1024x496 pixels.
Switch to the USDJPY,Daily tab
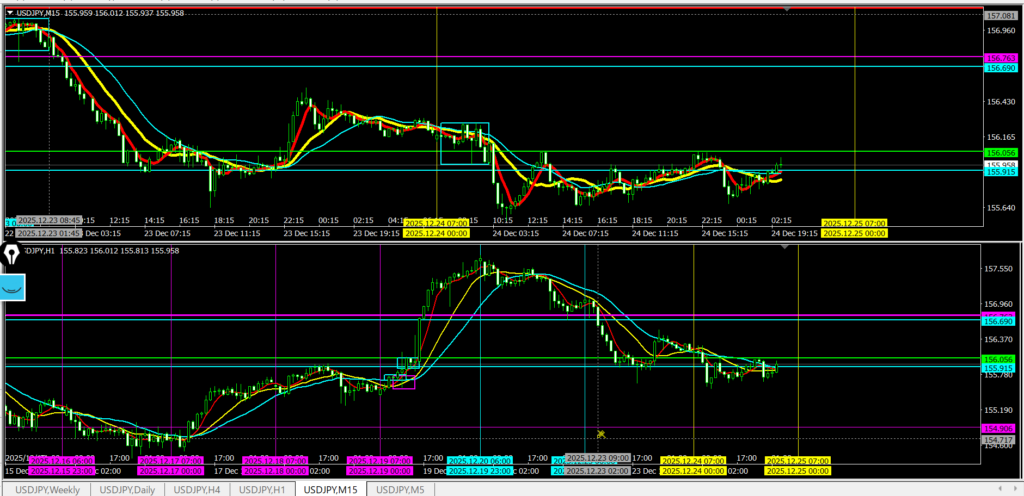128,489
